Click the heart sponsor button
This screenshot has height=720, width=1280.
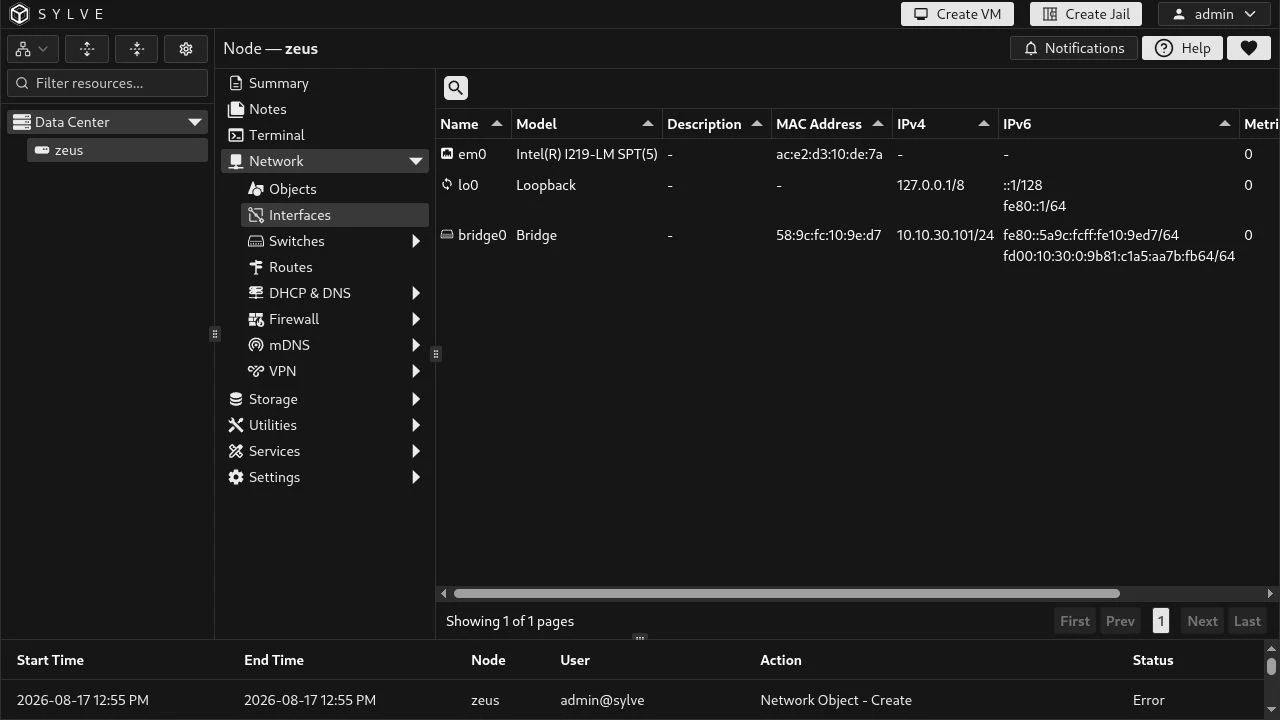coord(1248,48)
